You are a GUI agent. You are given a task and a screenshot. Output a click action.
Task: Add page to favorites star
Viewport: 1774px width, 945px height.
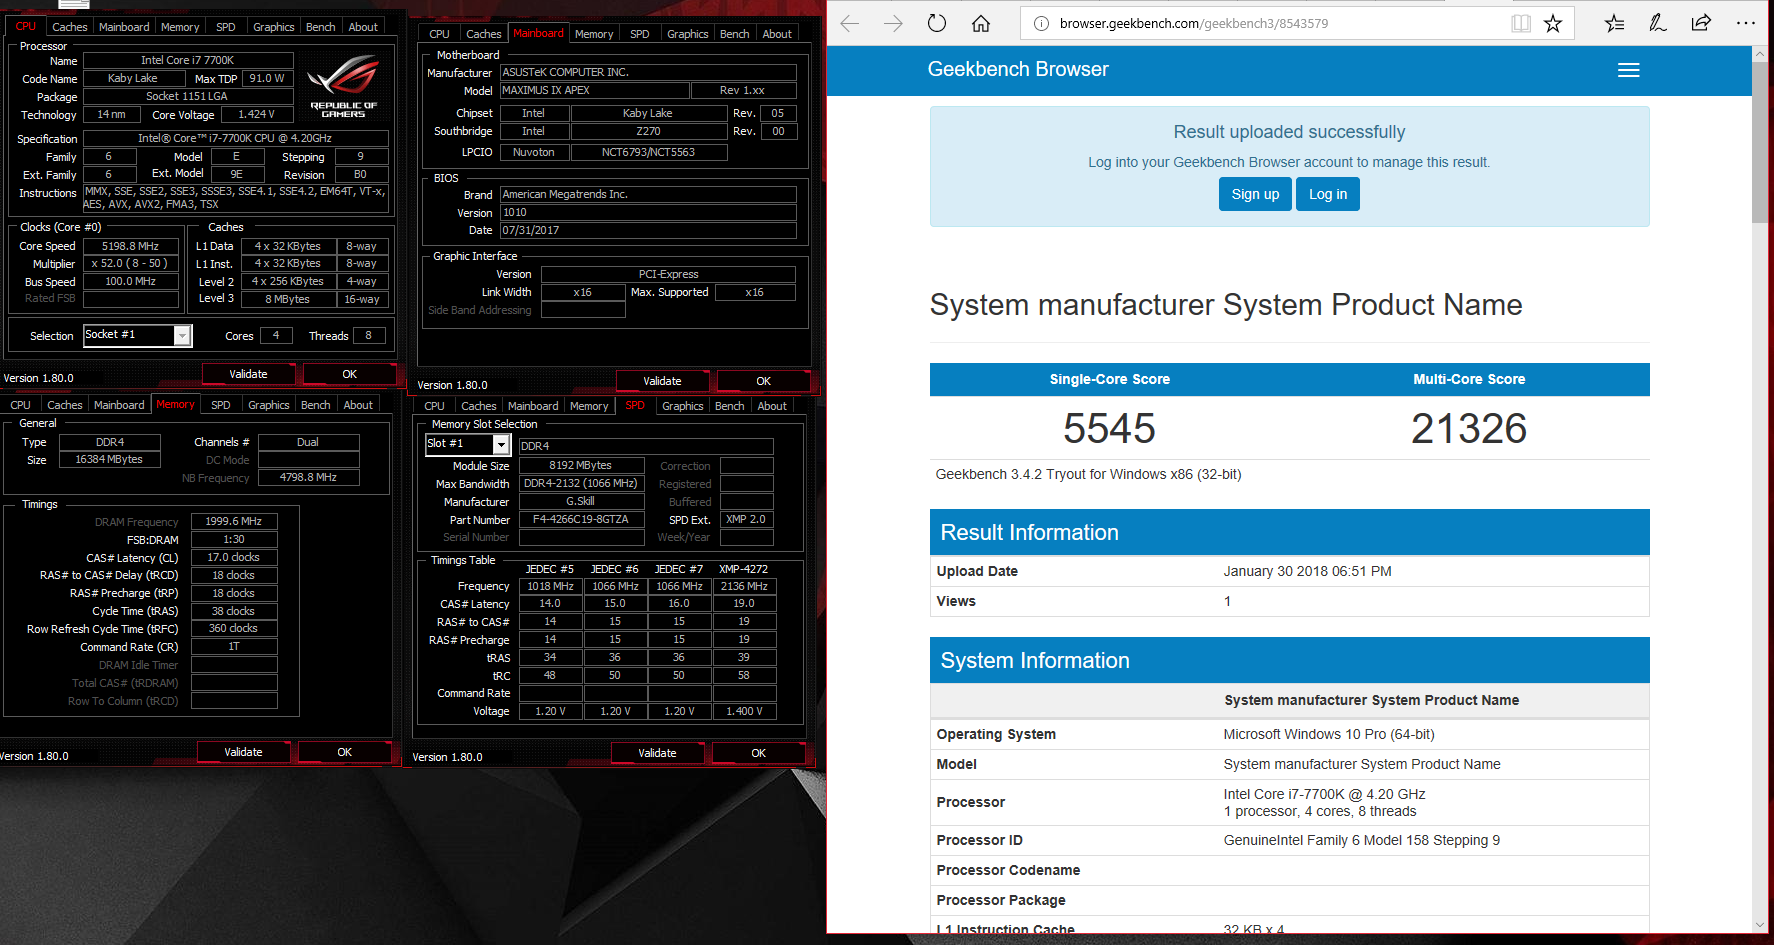[1553, 23]
